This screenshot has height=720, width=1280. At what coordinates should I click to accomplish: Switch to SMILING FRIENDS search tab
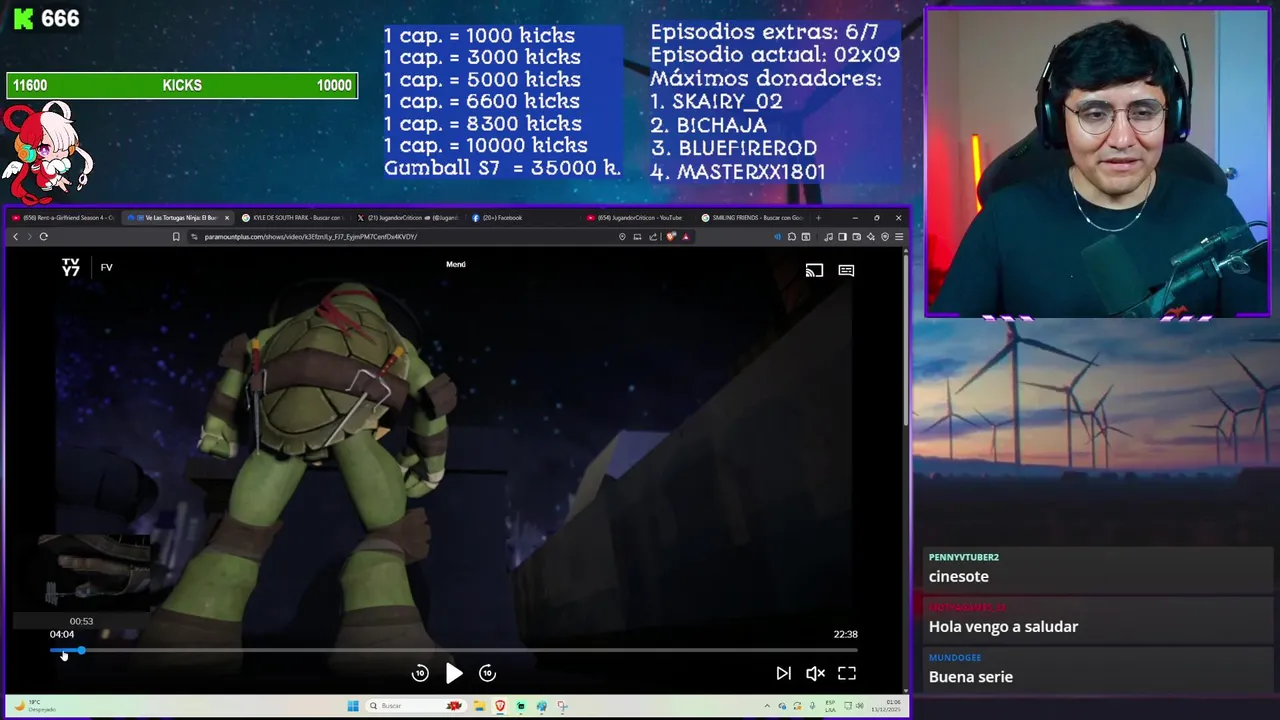752,217
